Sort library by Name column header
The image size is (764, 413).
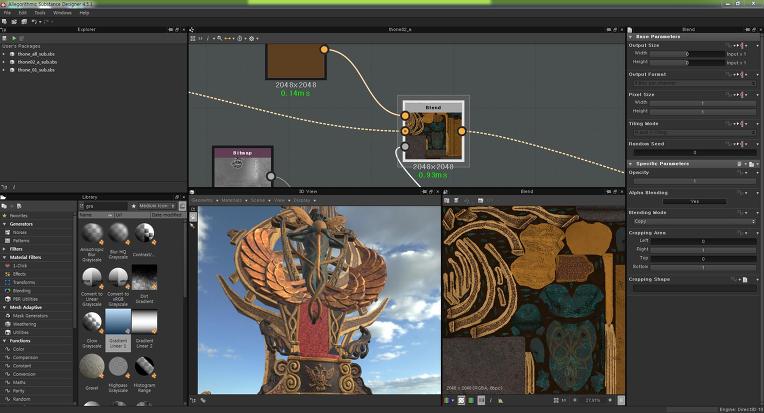(x=96, y=215)
